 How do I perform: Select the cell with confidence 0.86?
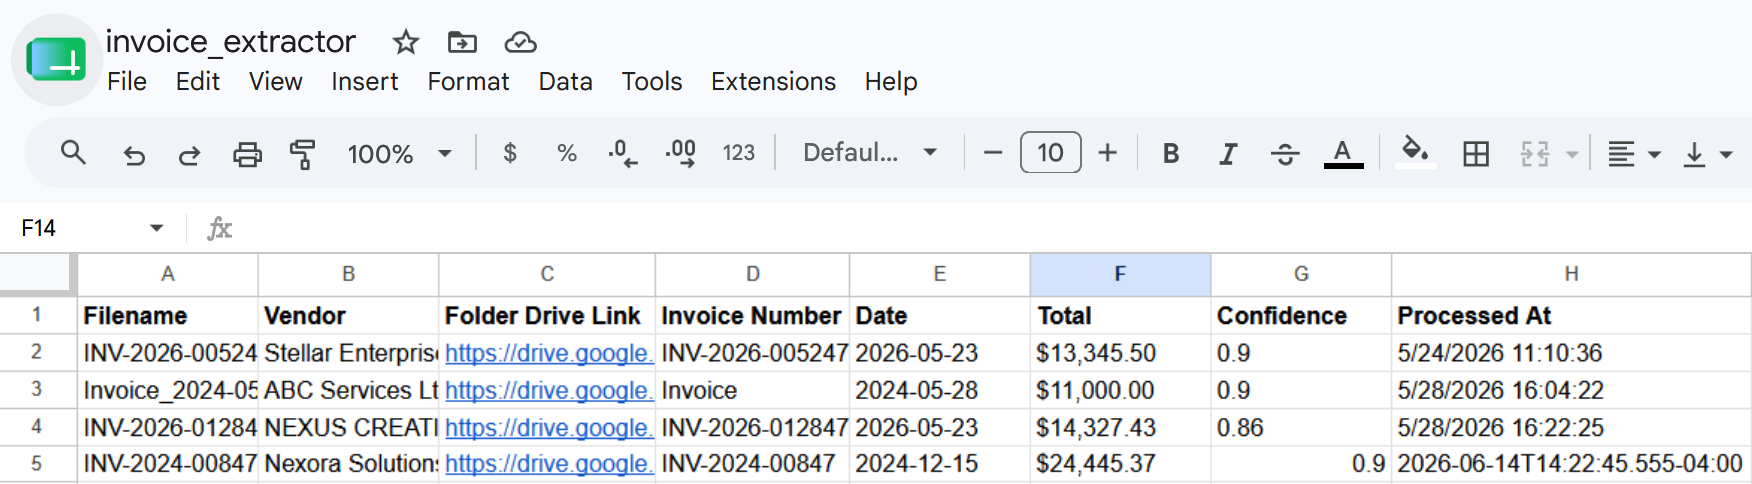point(1301,427)
